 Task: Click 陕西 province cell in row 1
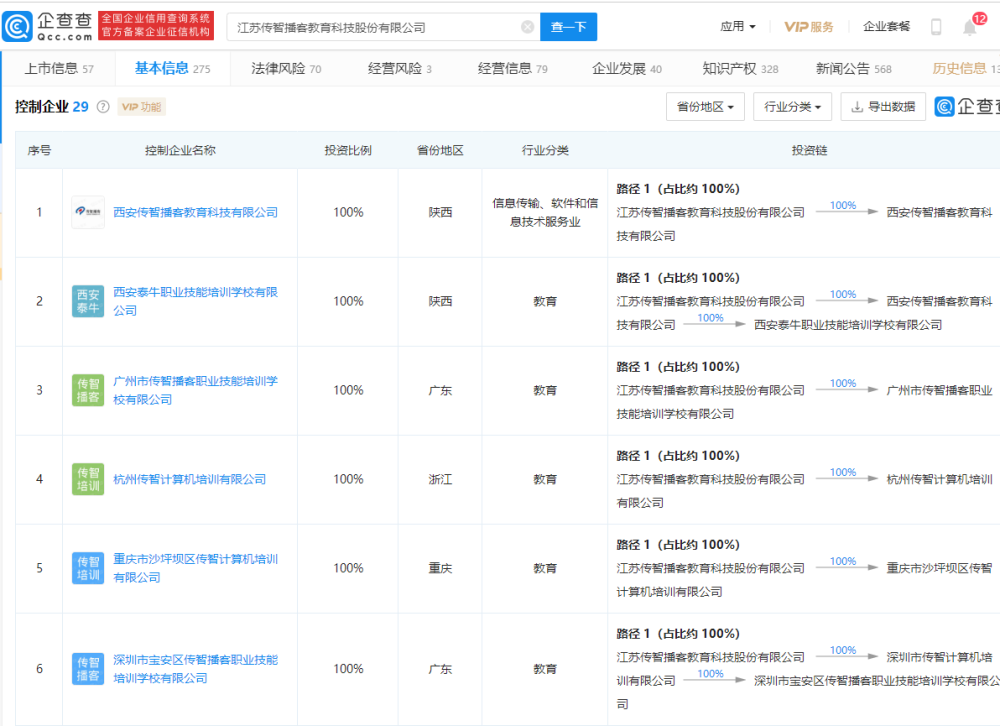(440, 212)
